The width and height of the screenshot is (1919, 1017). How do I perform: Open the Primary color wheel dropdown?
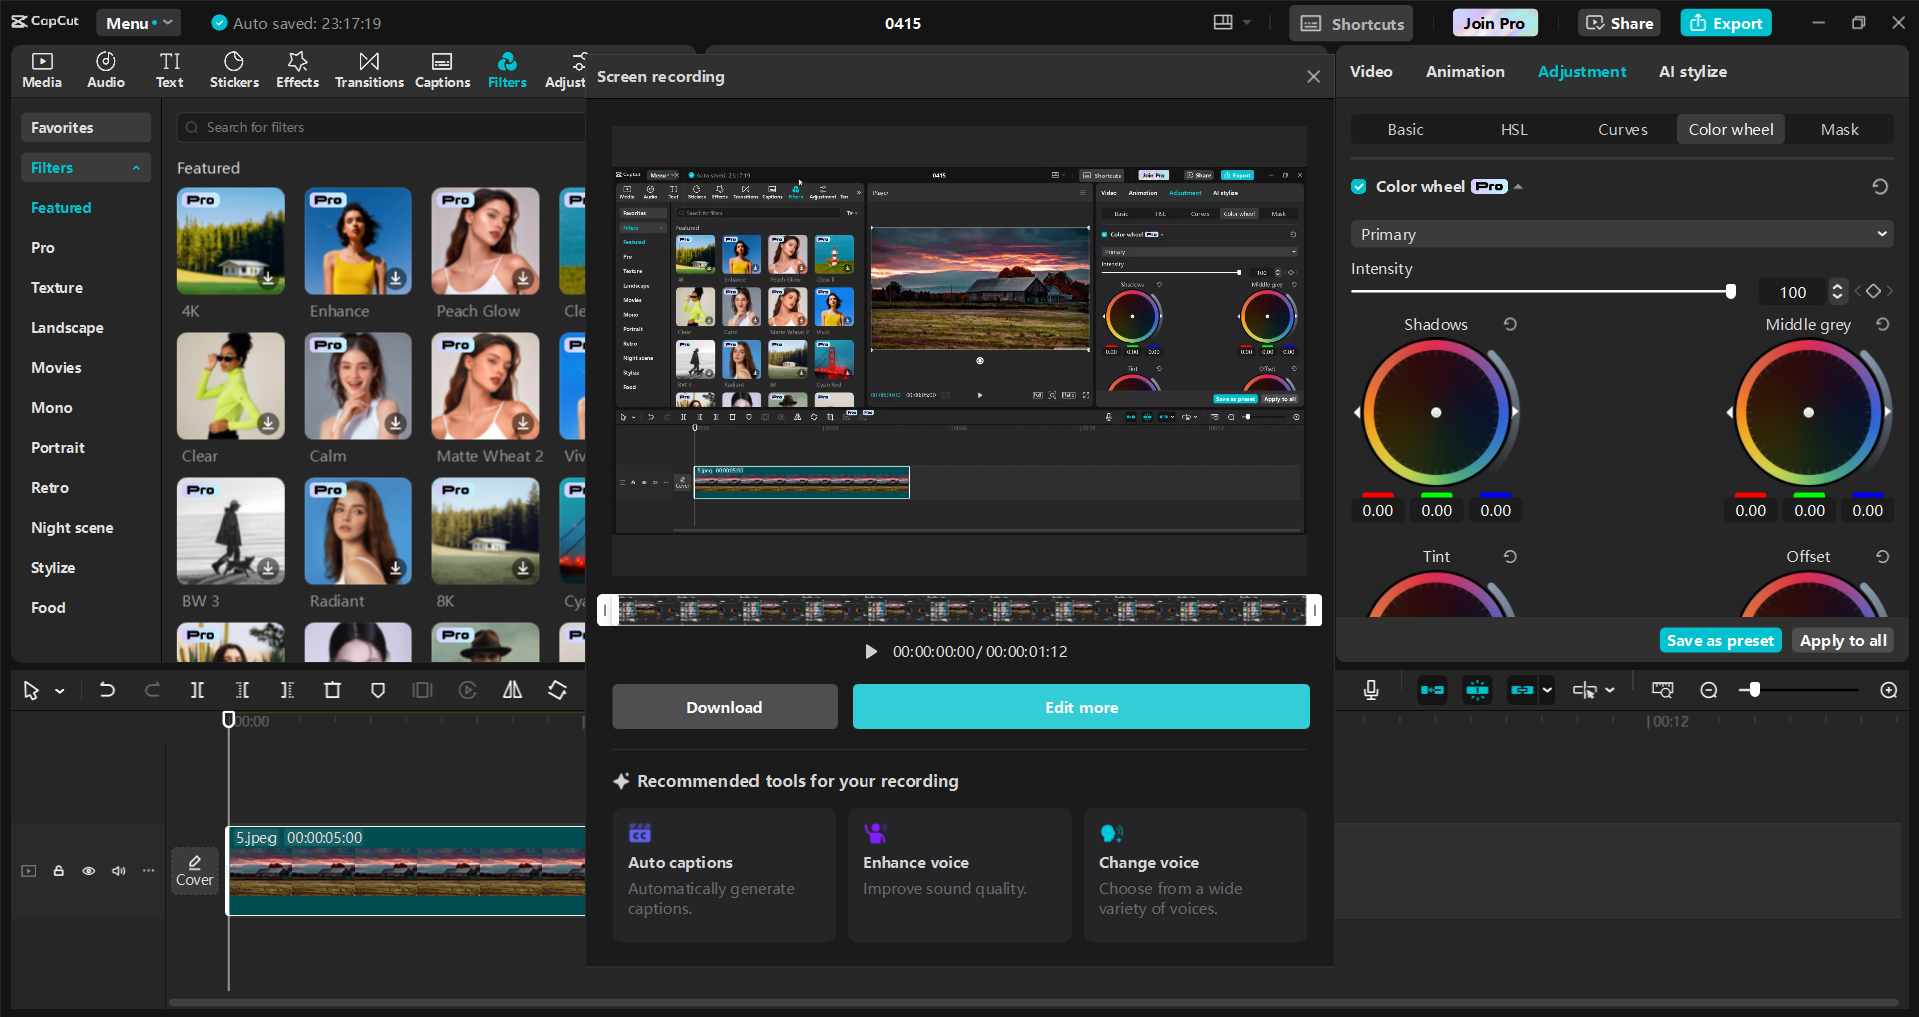[1621, 234]
